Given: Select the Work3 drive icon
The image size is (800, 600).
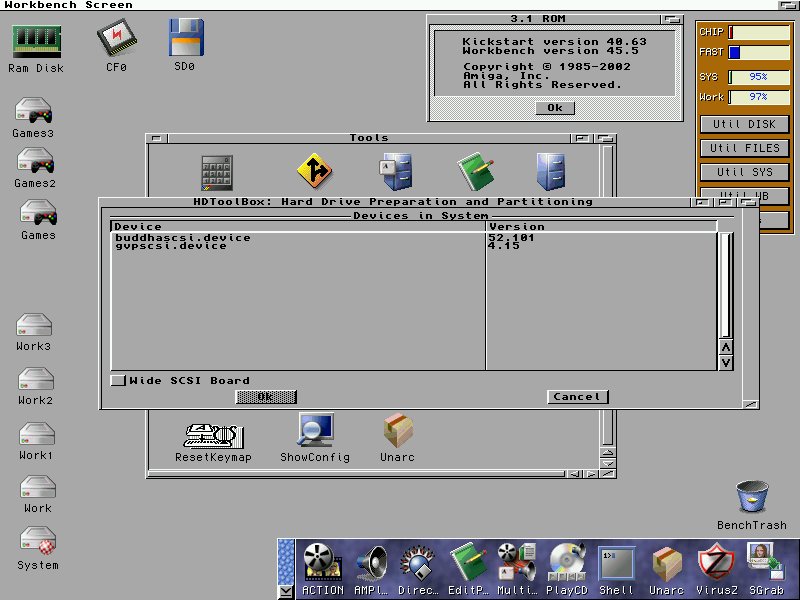Looking at the screenshot, I should click(x=34, y=325).
